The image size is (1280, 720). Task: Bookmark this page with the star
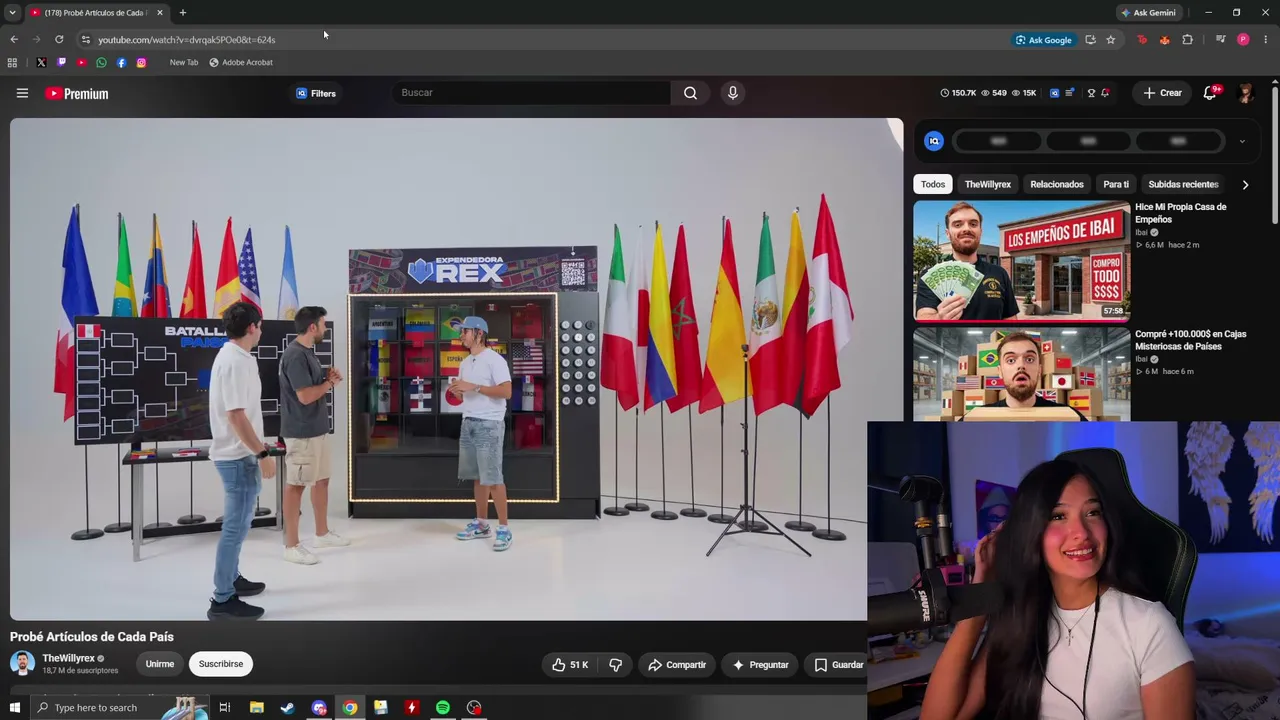click(1110, 40)
